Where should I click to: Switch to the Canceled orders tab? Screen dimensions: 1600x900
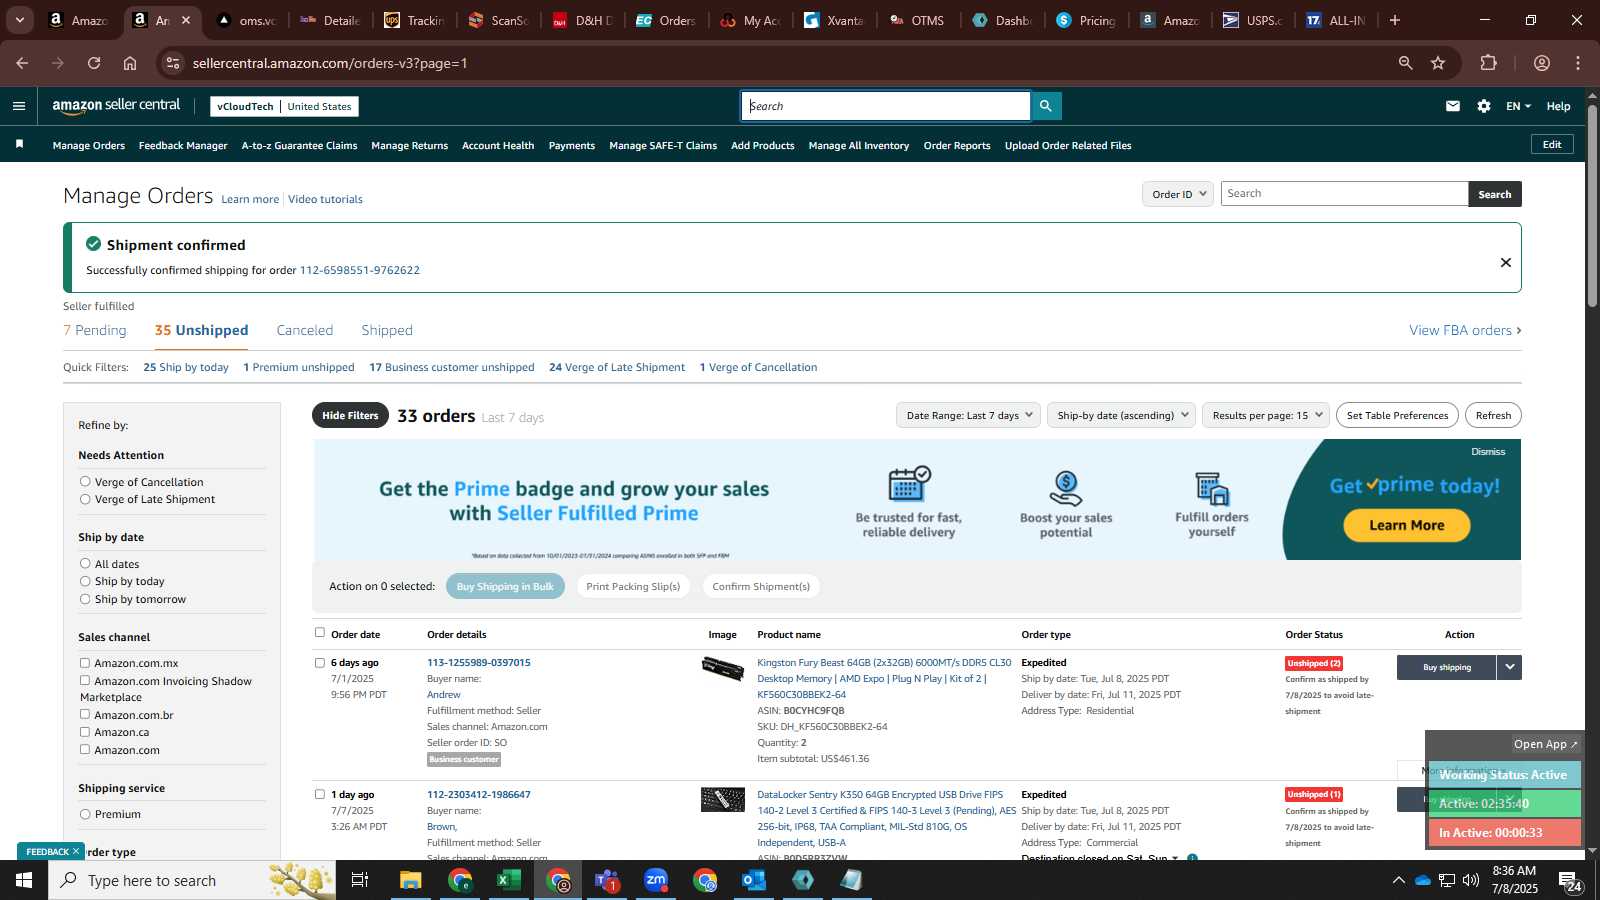click(x=305, y=330)
